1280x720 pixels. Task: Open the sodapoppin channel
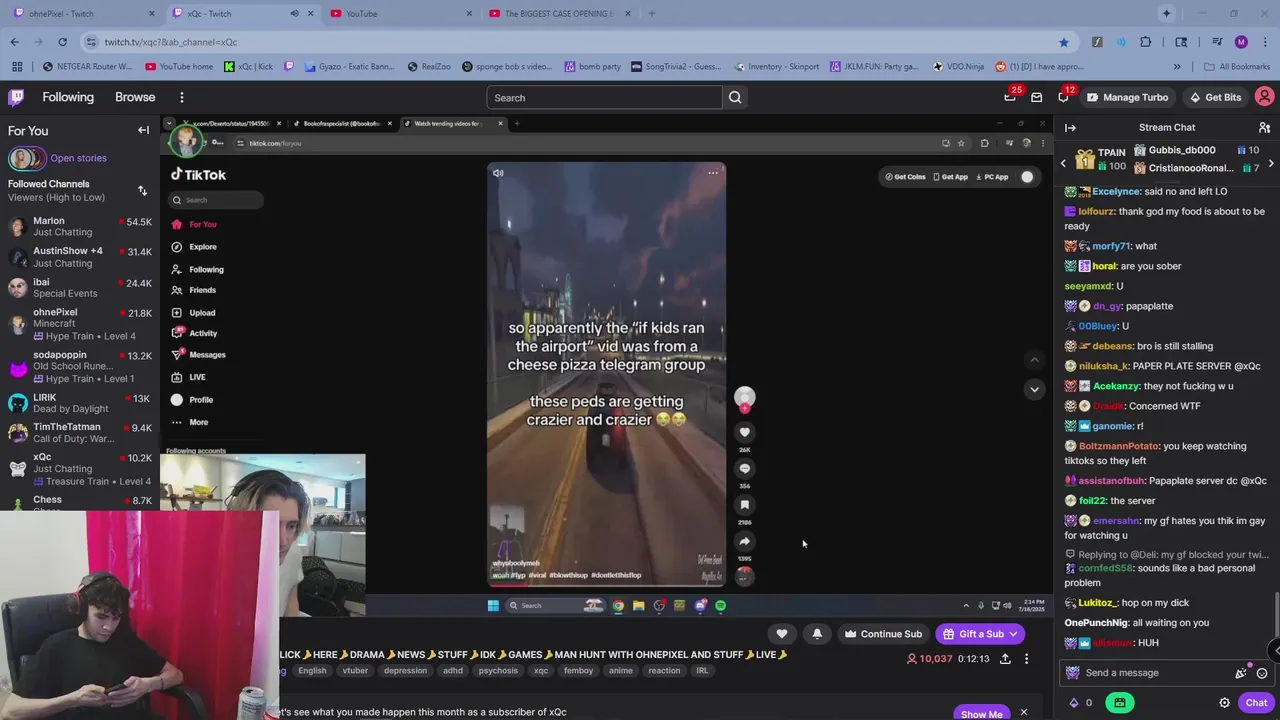pyautogui.click(x=80, y=366)
